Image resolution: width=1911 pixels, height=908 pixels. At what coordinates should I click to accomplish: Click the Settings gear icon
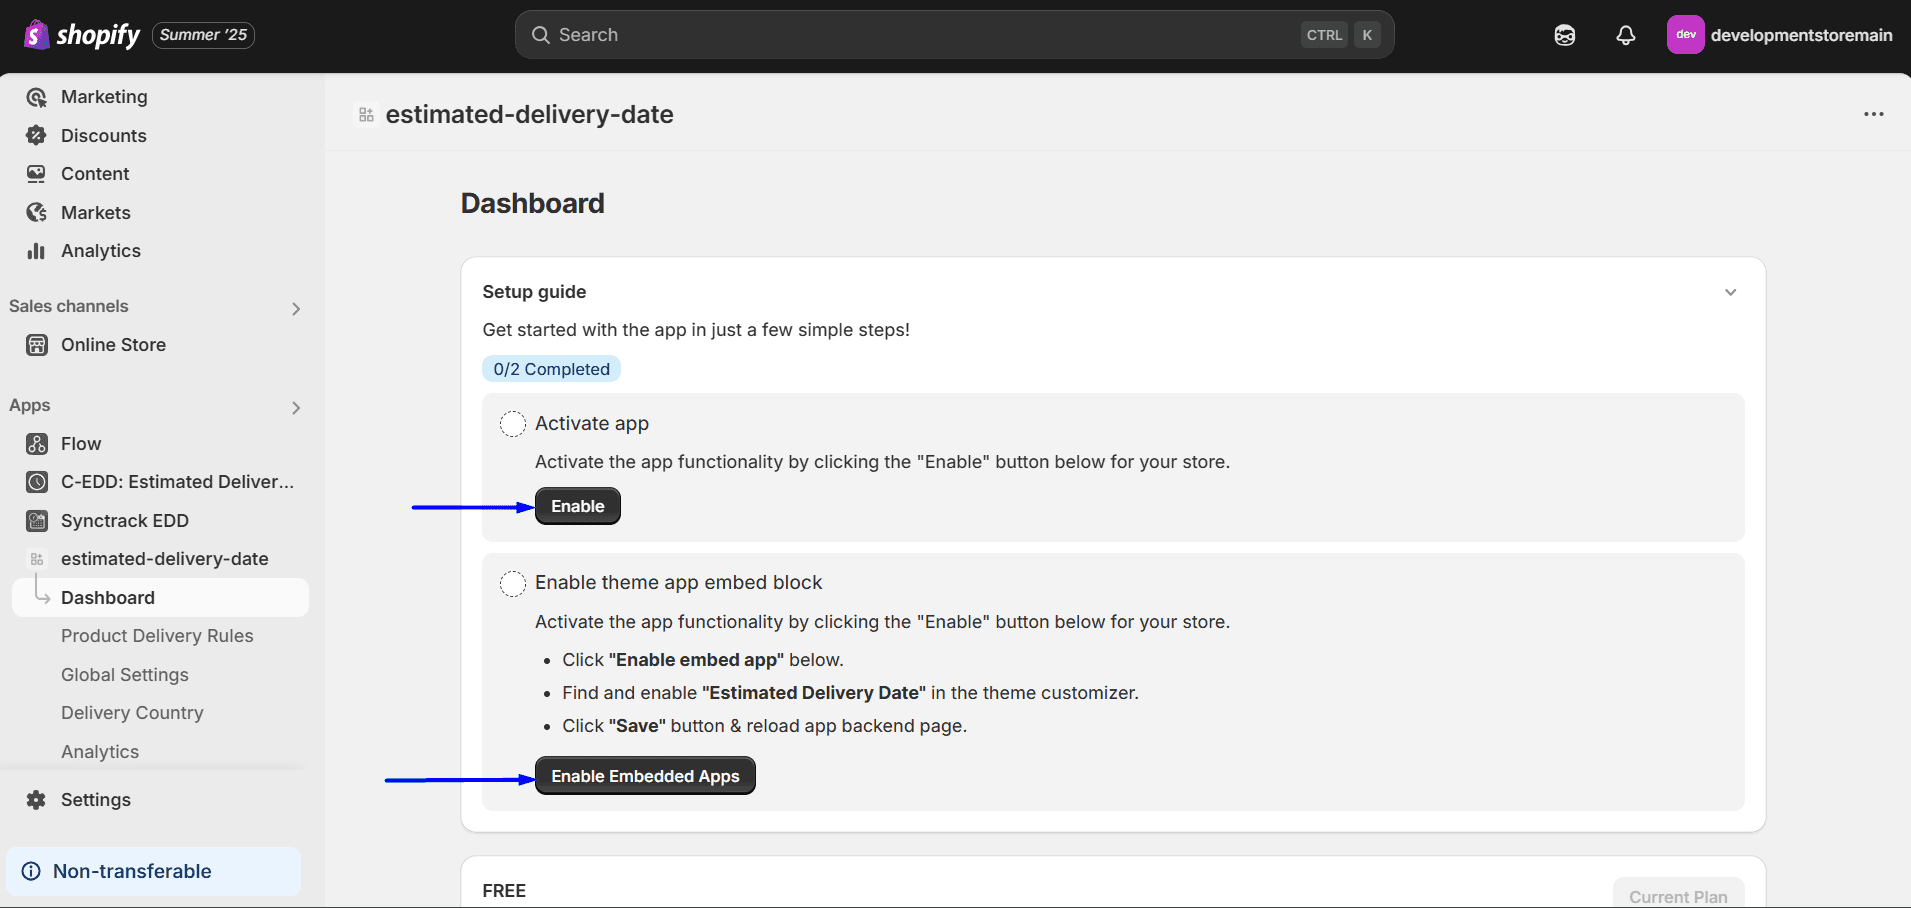[x=37, y=800]
